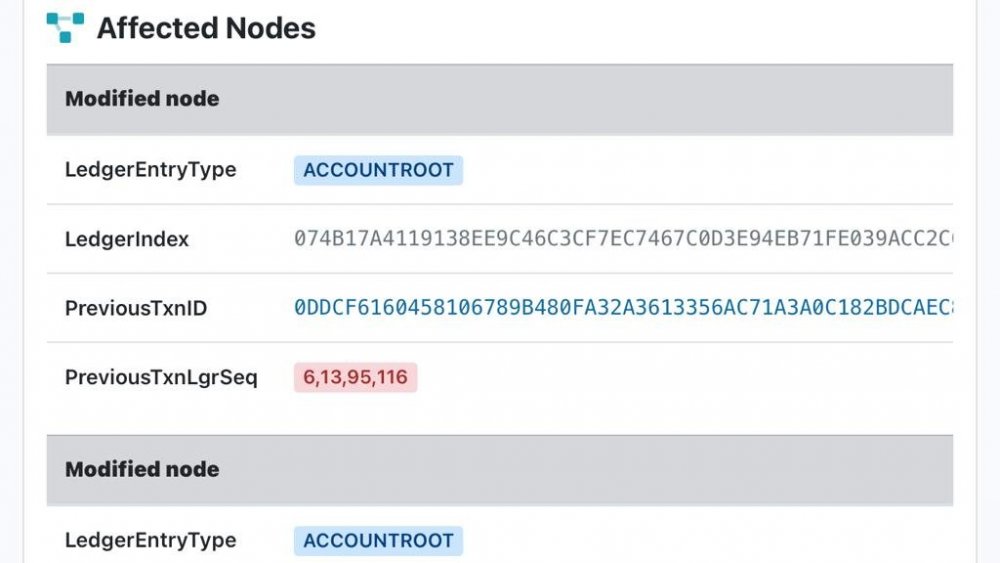
Task: Click the Affected Nodes tree icon
Action: coord(65,28)
